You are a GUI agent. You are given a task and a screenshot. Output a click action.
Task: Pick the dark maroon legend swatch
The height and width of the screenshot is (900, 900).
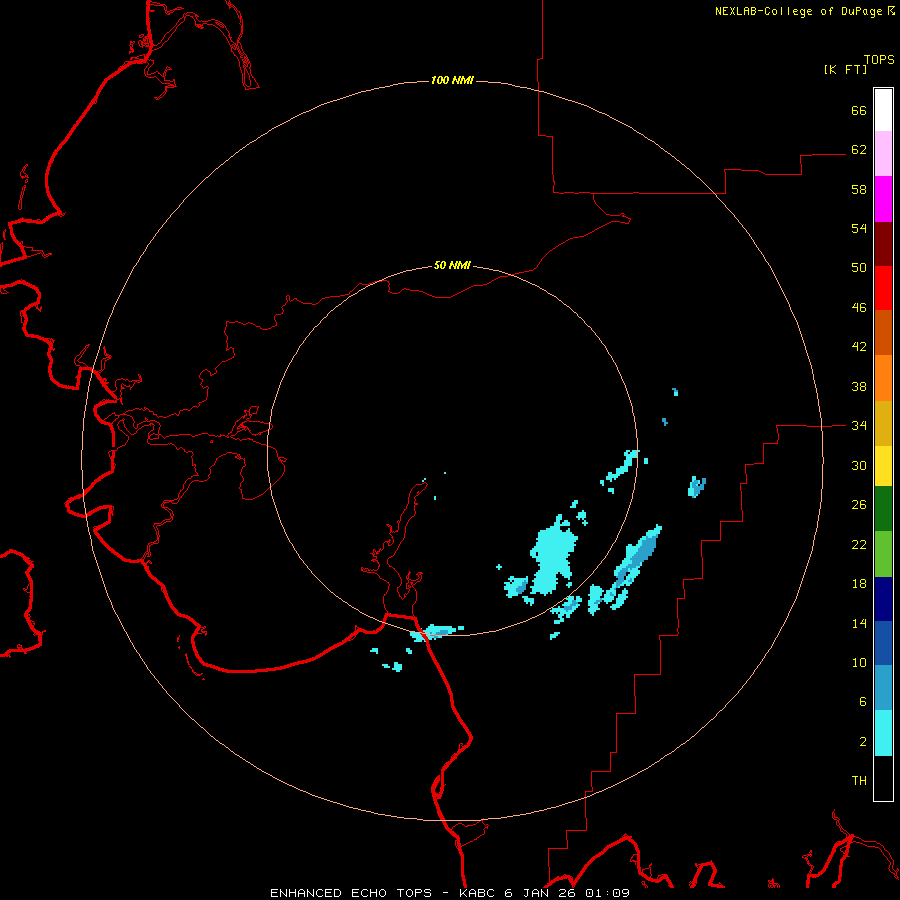click(883, 243)
